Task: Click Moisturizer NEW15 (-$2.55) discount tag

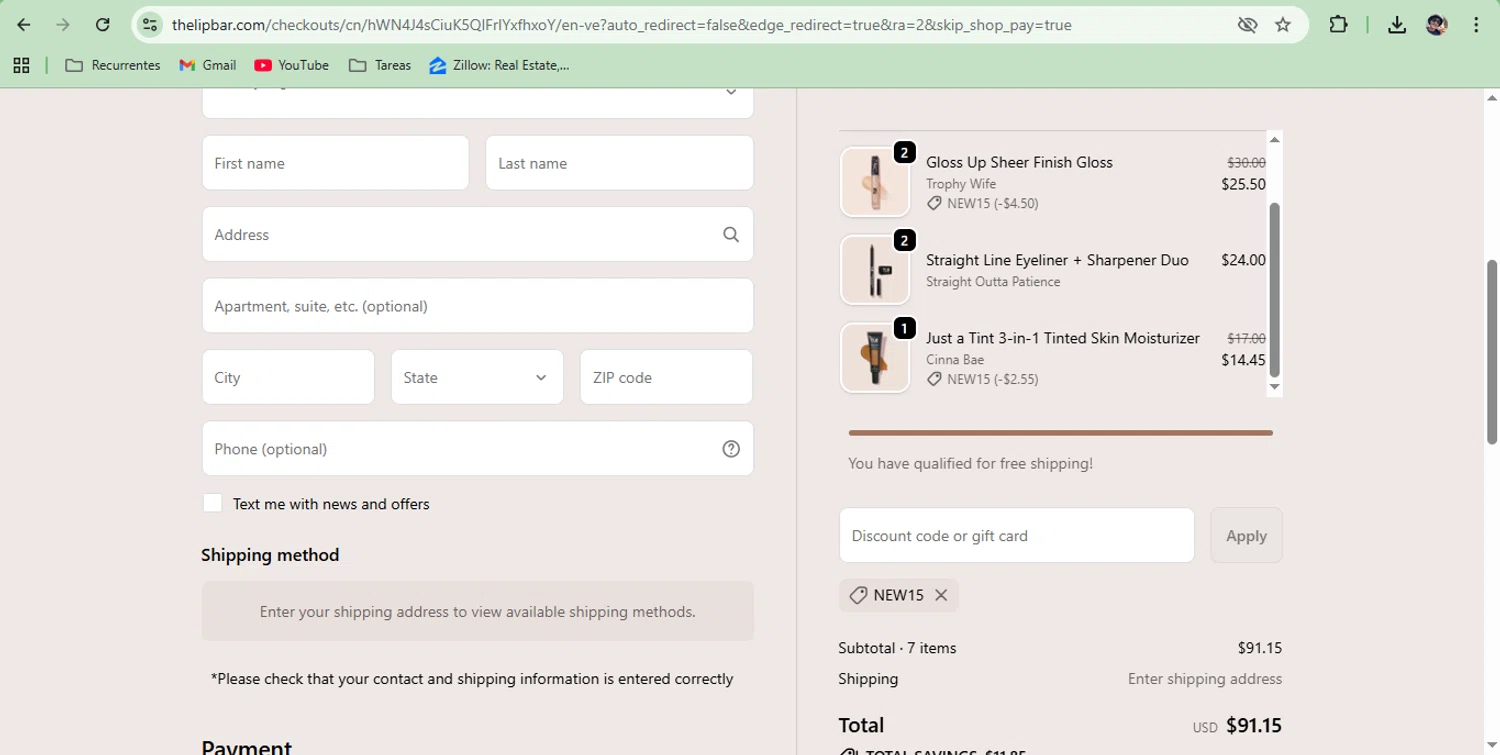Action: click(x=982, y=379)
